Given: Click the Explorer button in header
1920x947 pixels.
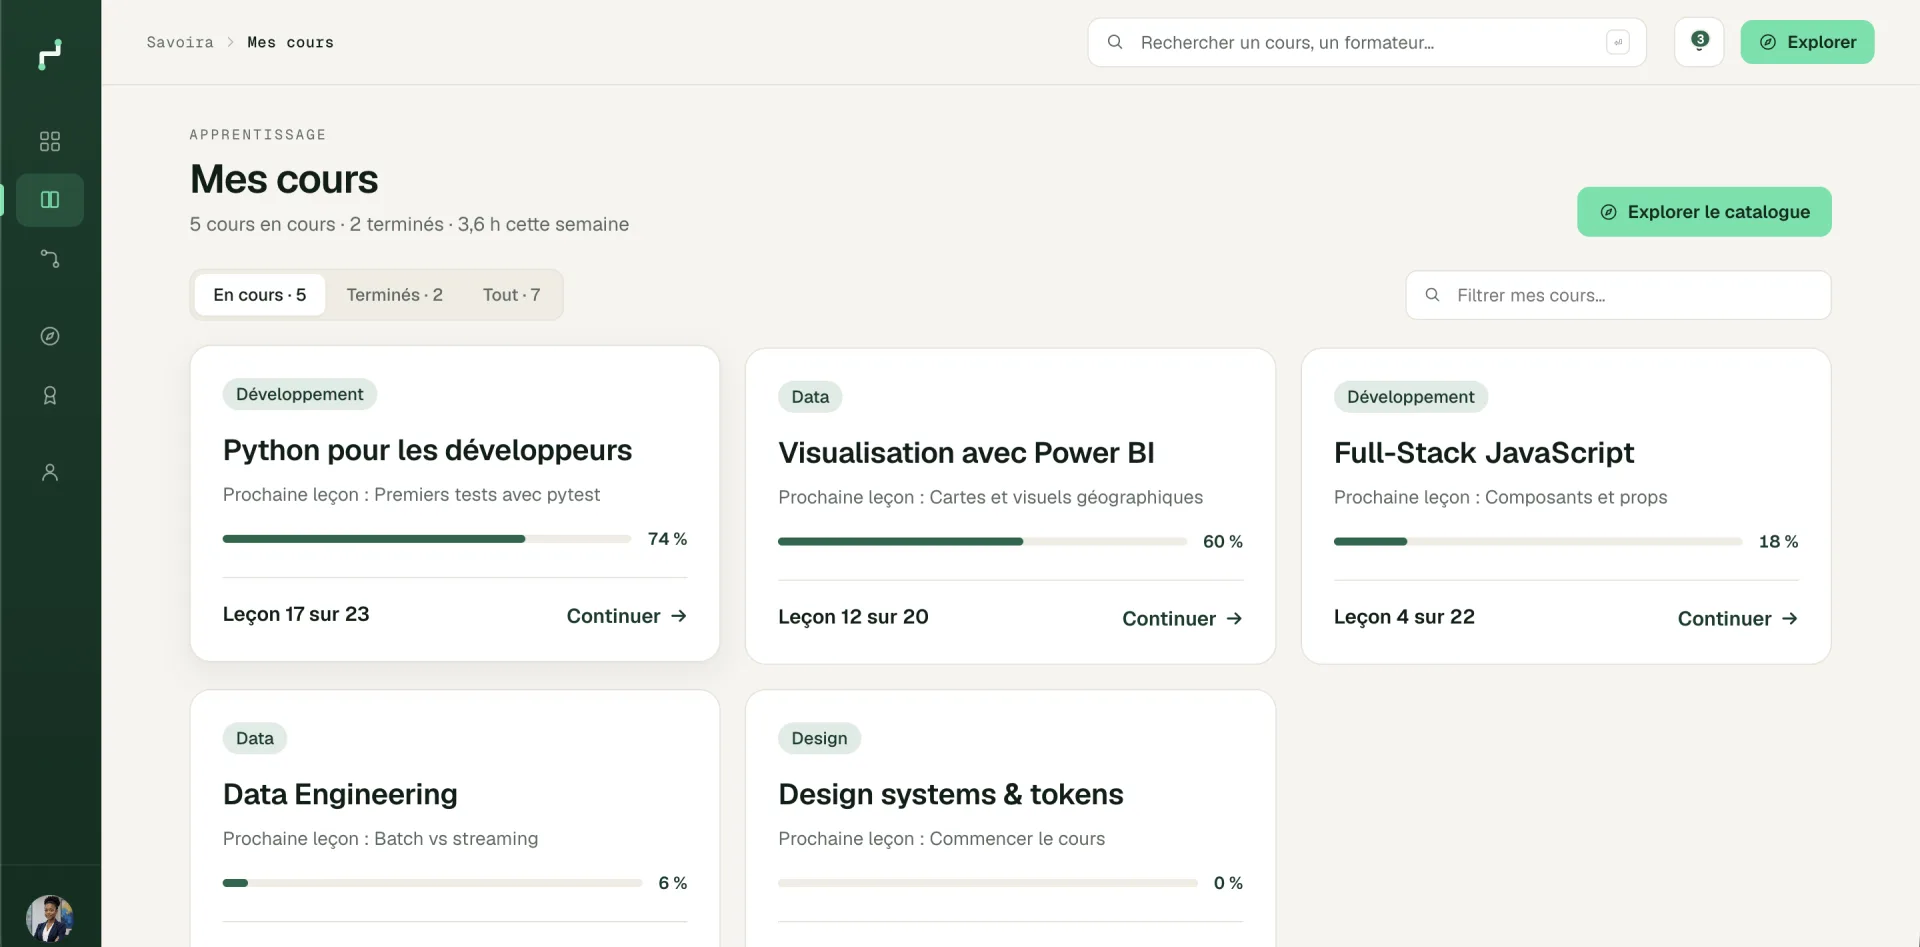Looking at the screenshot, I should point(1807,42).
